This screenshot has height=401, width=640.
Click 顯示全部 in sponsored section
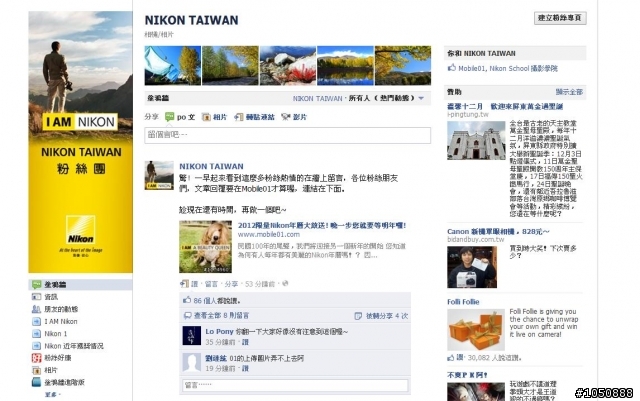569,92
